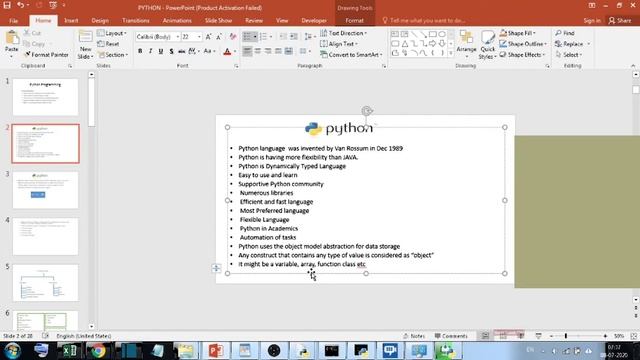The image size is (640, 360).
Task: Open Chrome from the taskbar
Action: coord(98,351)
